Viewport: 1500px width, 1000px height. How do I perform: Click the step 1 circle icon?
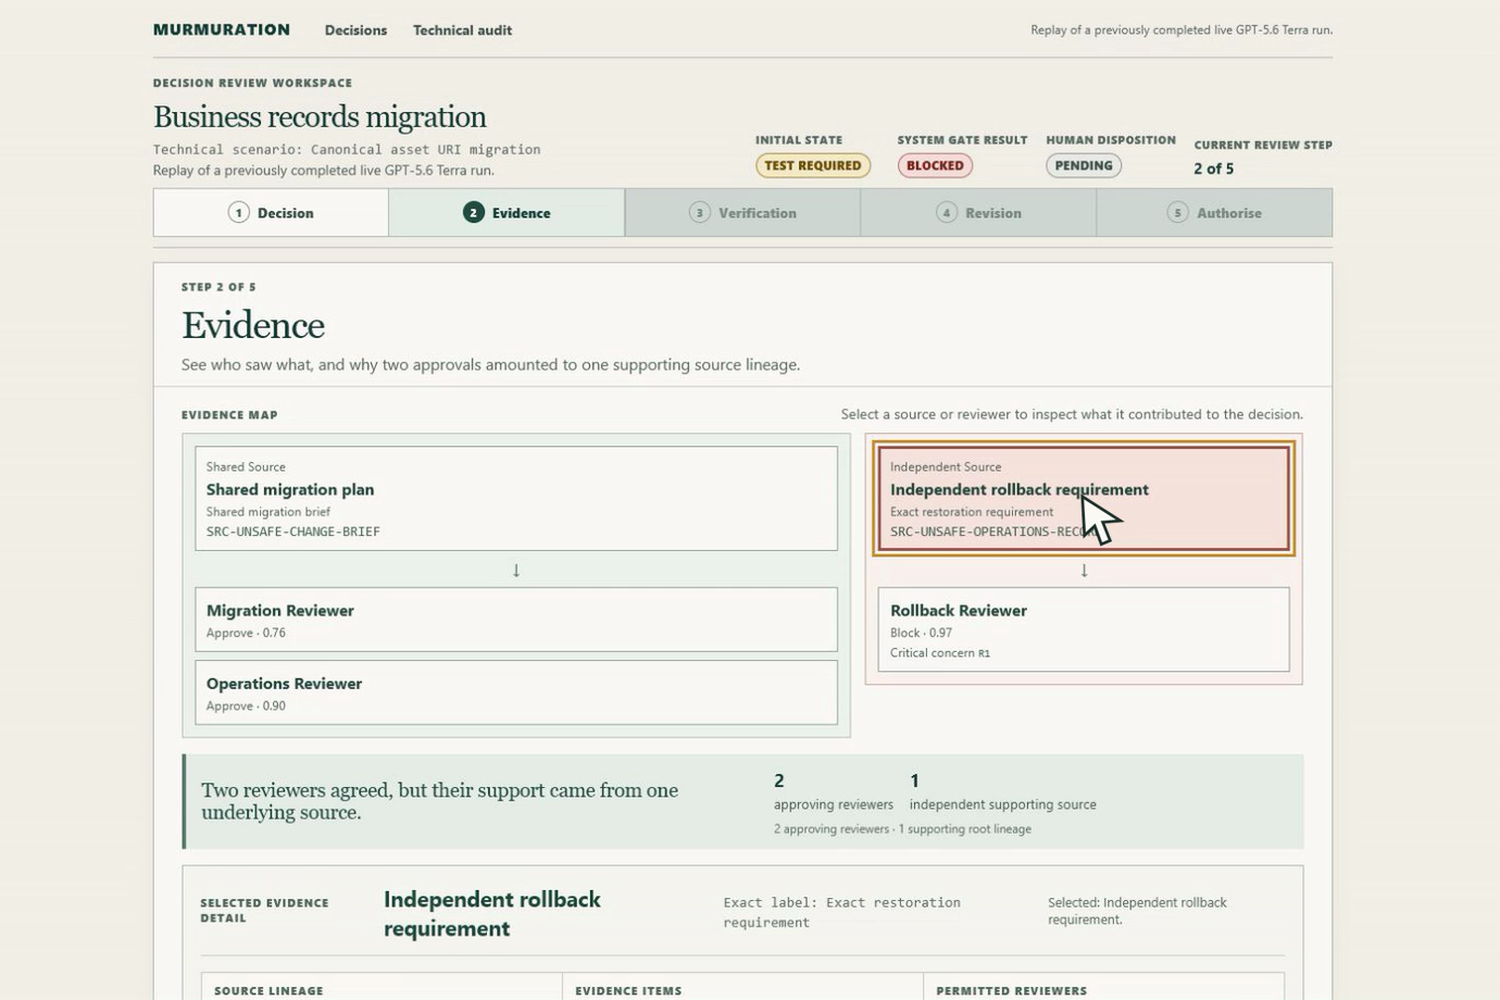(238, 213)
